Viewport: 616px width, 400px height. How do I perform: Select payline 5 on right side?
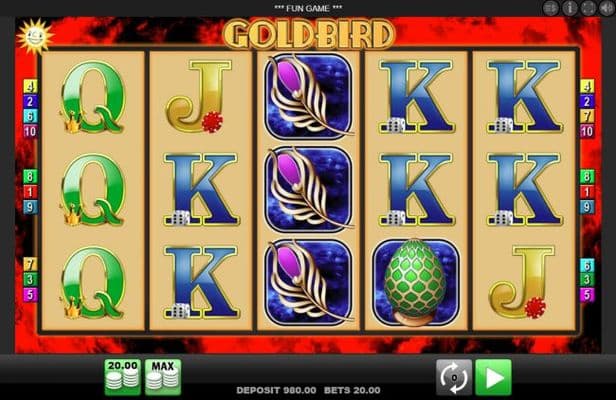[x=587, y=294]
